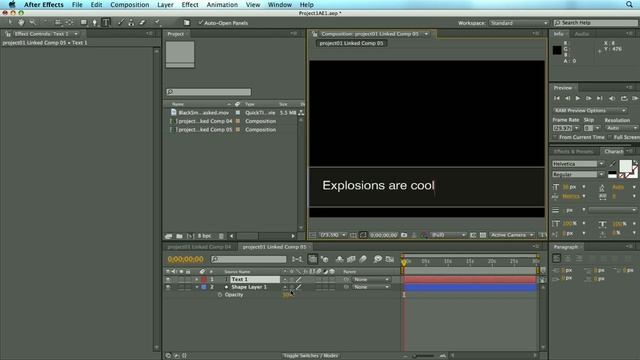The width and height of the screenshot is (640, 360).
Task: Open the toggle panels icon beside Auto-Open Panels
Action: (187, 22)
